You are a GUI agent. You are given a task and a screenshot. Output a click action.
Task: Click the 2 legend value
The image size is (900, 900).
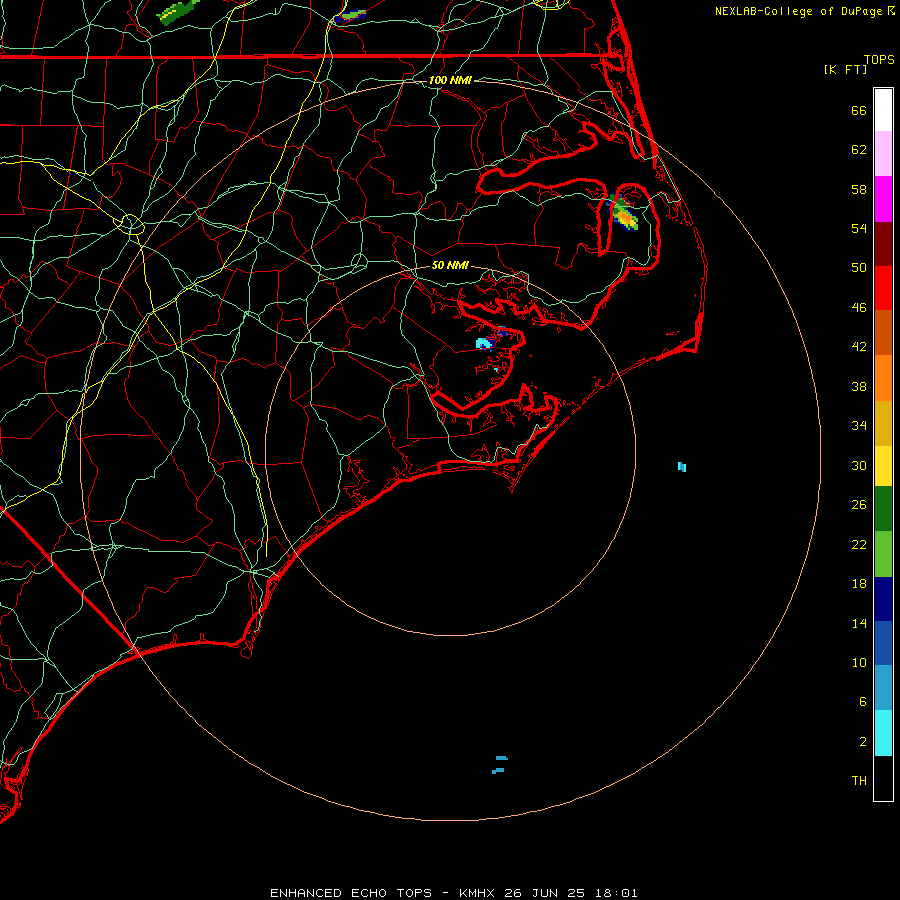863,742
